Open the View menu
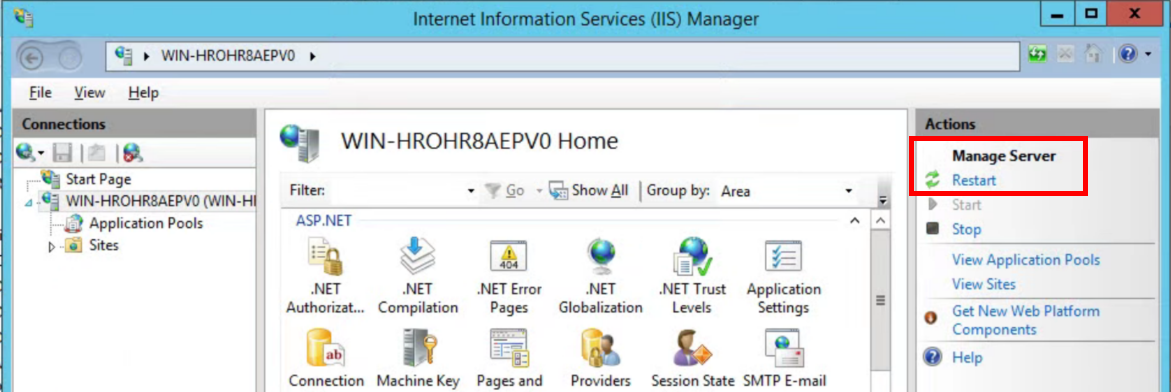This screenshot has width=1171, height=392. (90, 93)
